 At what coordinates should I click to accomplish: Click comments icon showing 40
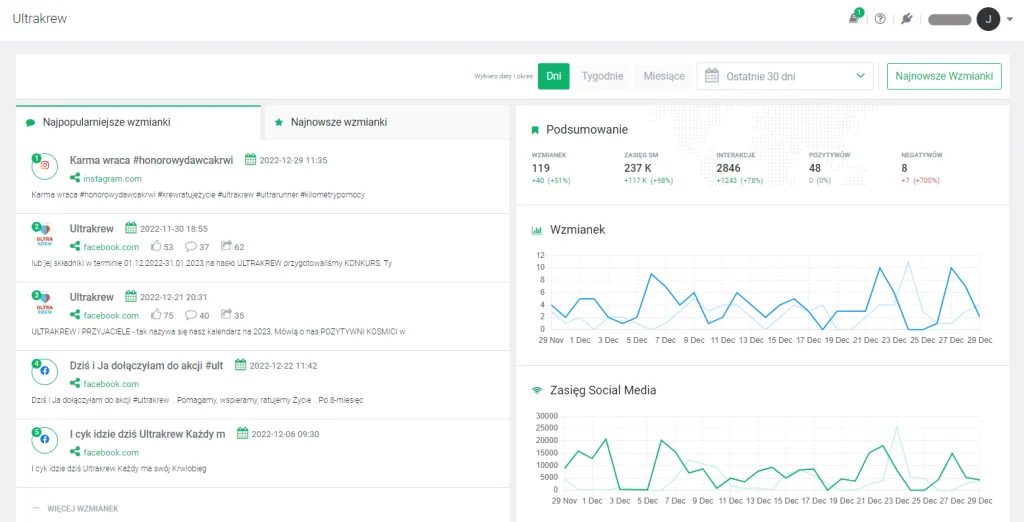click(x=191, y=315)
